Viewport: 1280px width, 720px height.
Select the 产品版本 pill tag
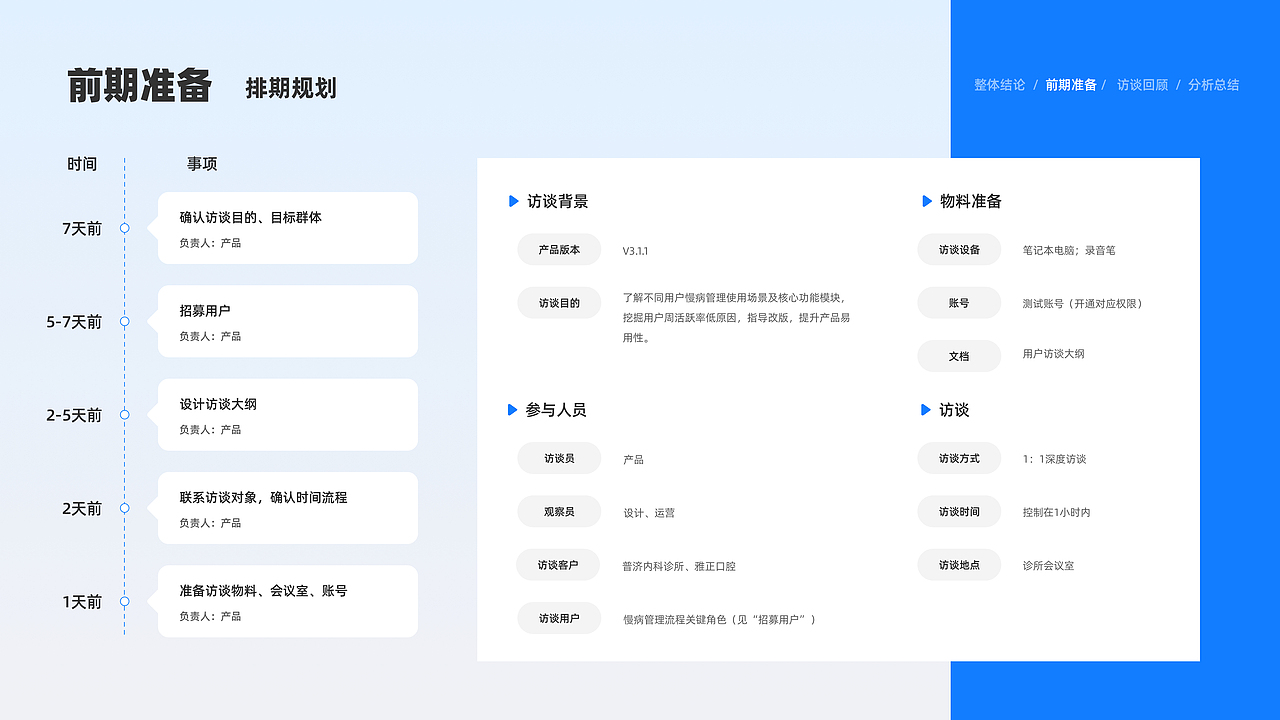coord(559,250)
